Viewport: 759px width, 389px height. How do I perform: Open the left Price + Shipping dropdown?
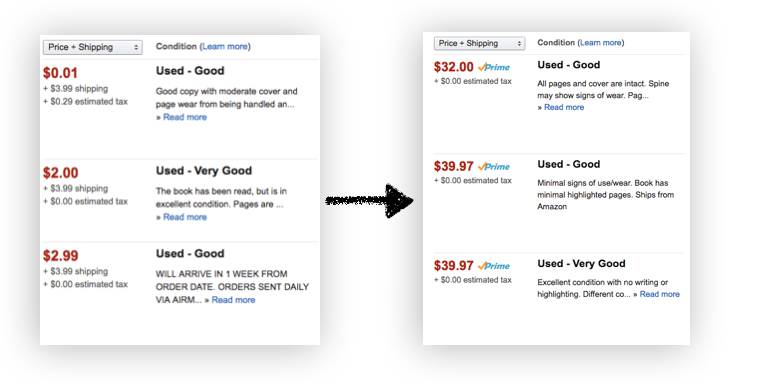click(x=93, y=47)
